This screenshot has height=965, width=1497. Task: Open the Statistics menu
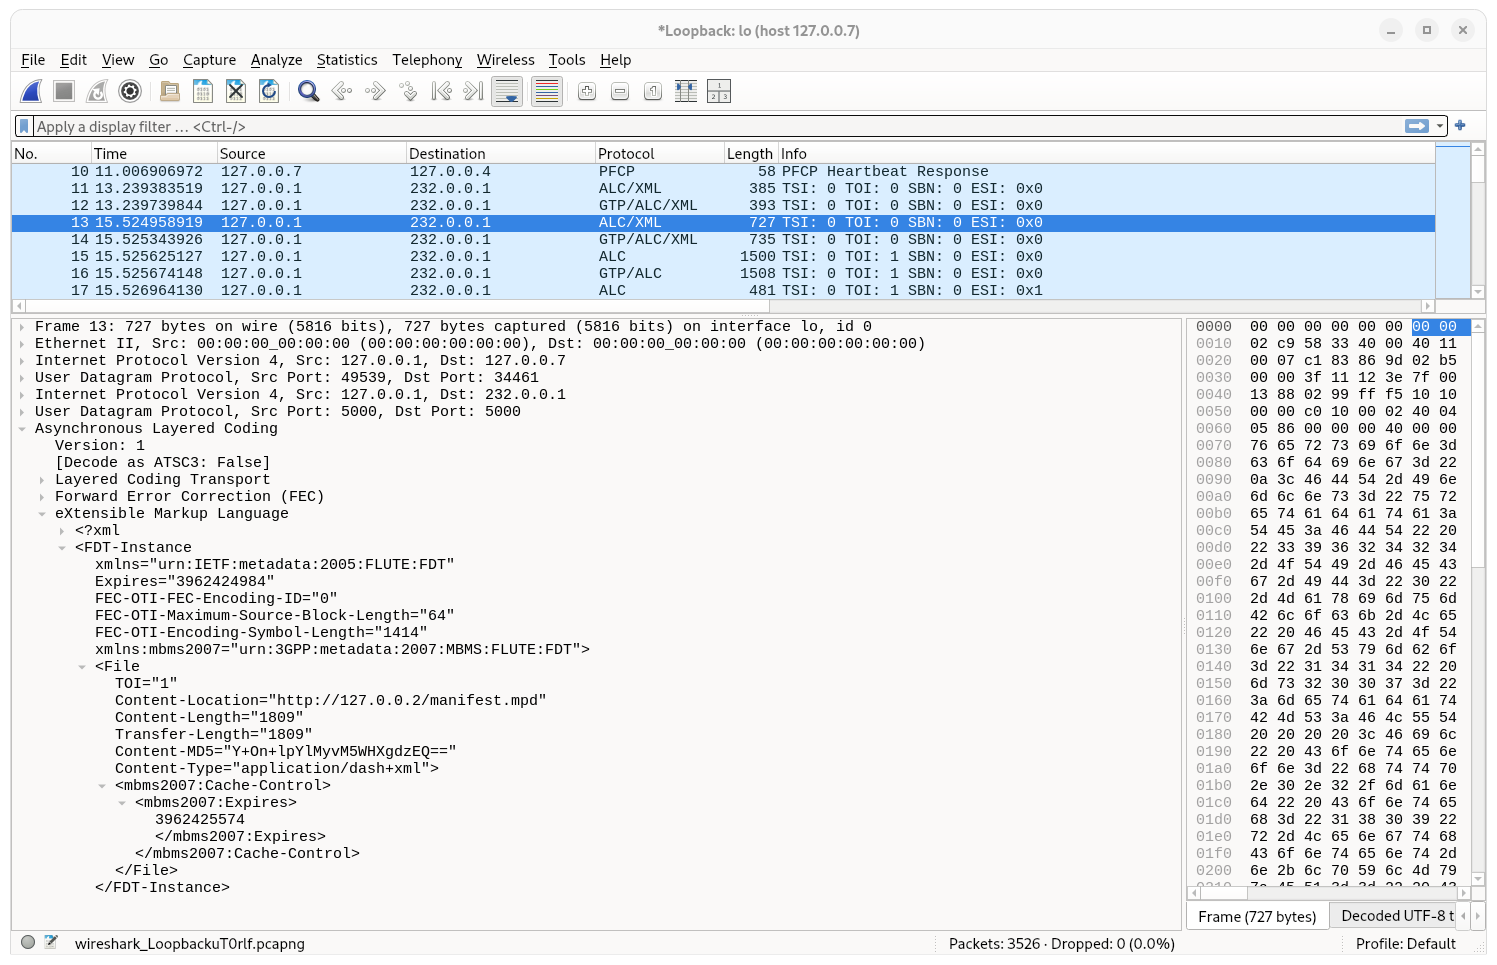click(347, 60)
